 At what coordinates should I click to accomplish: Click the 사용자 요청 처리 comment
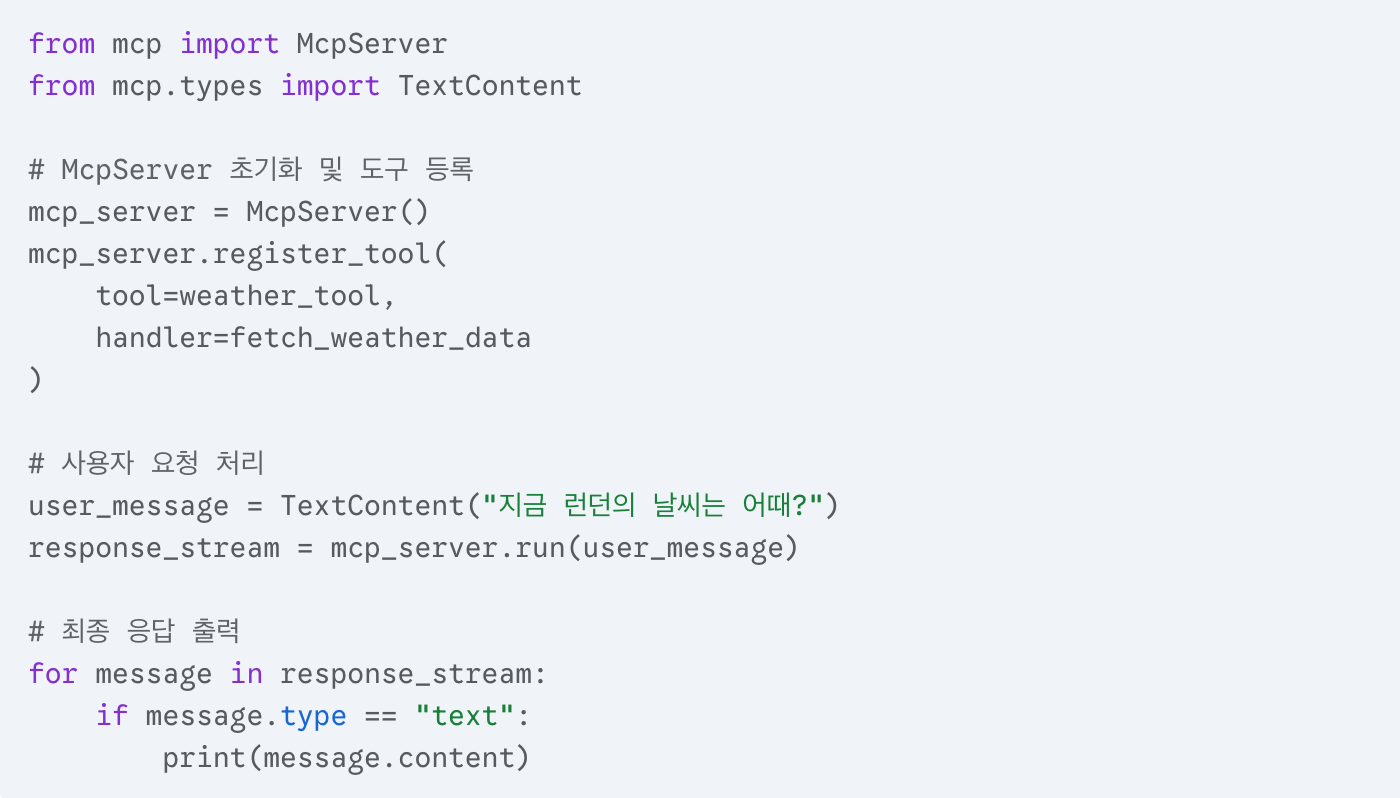coord(146,464)
